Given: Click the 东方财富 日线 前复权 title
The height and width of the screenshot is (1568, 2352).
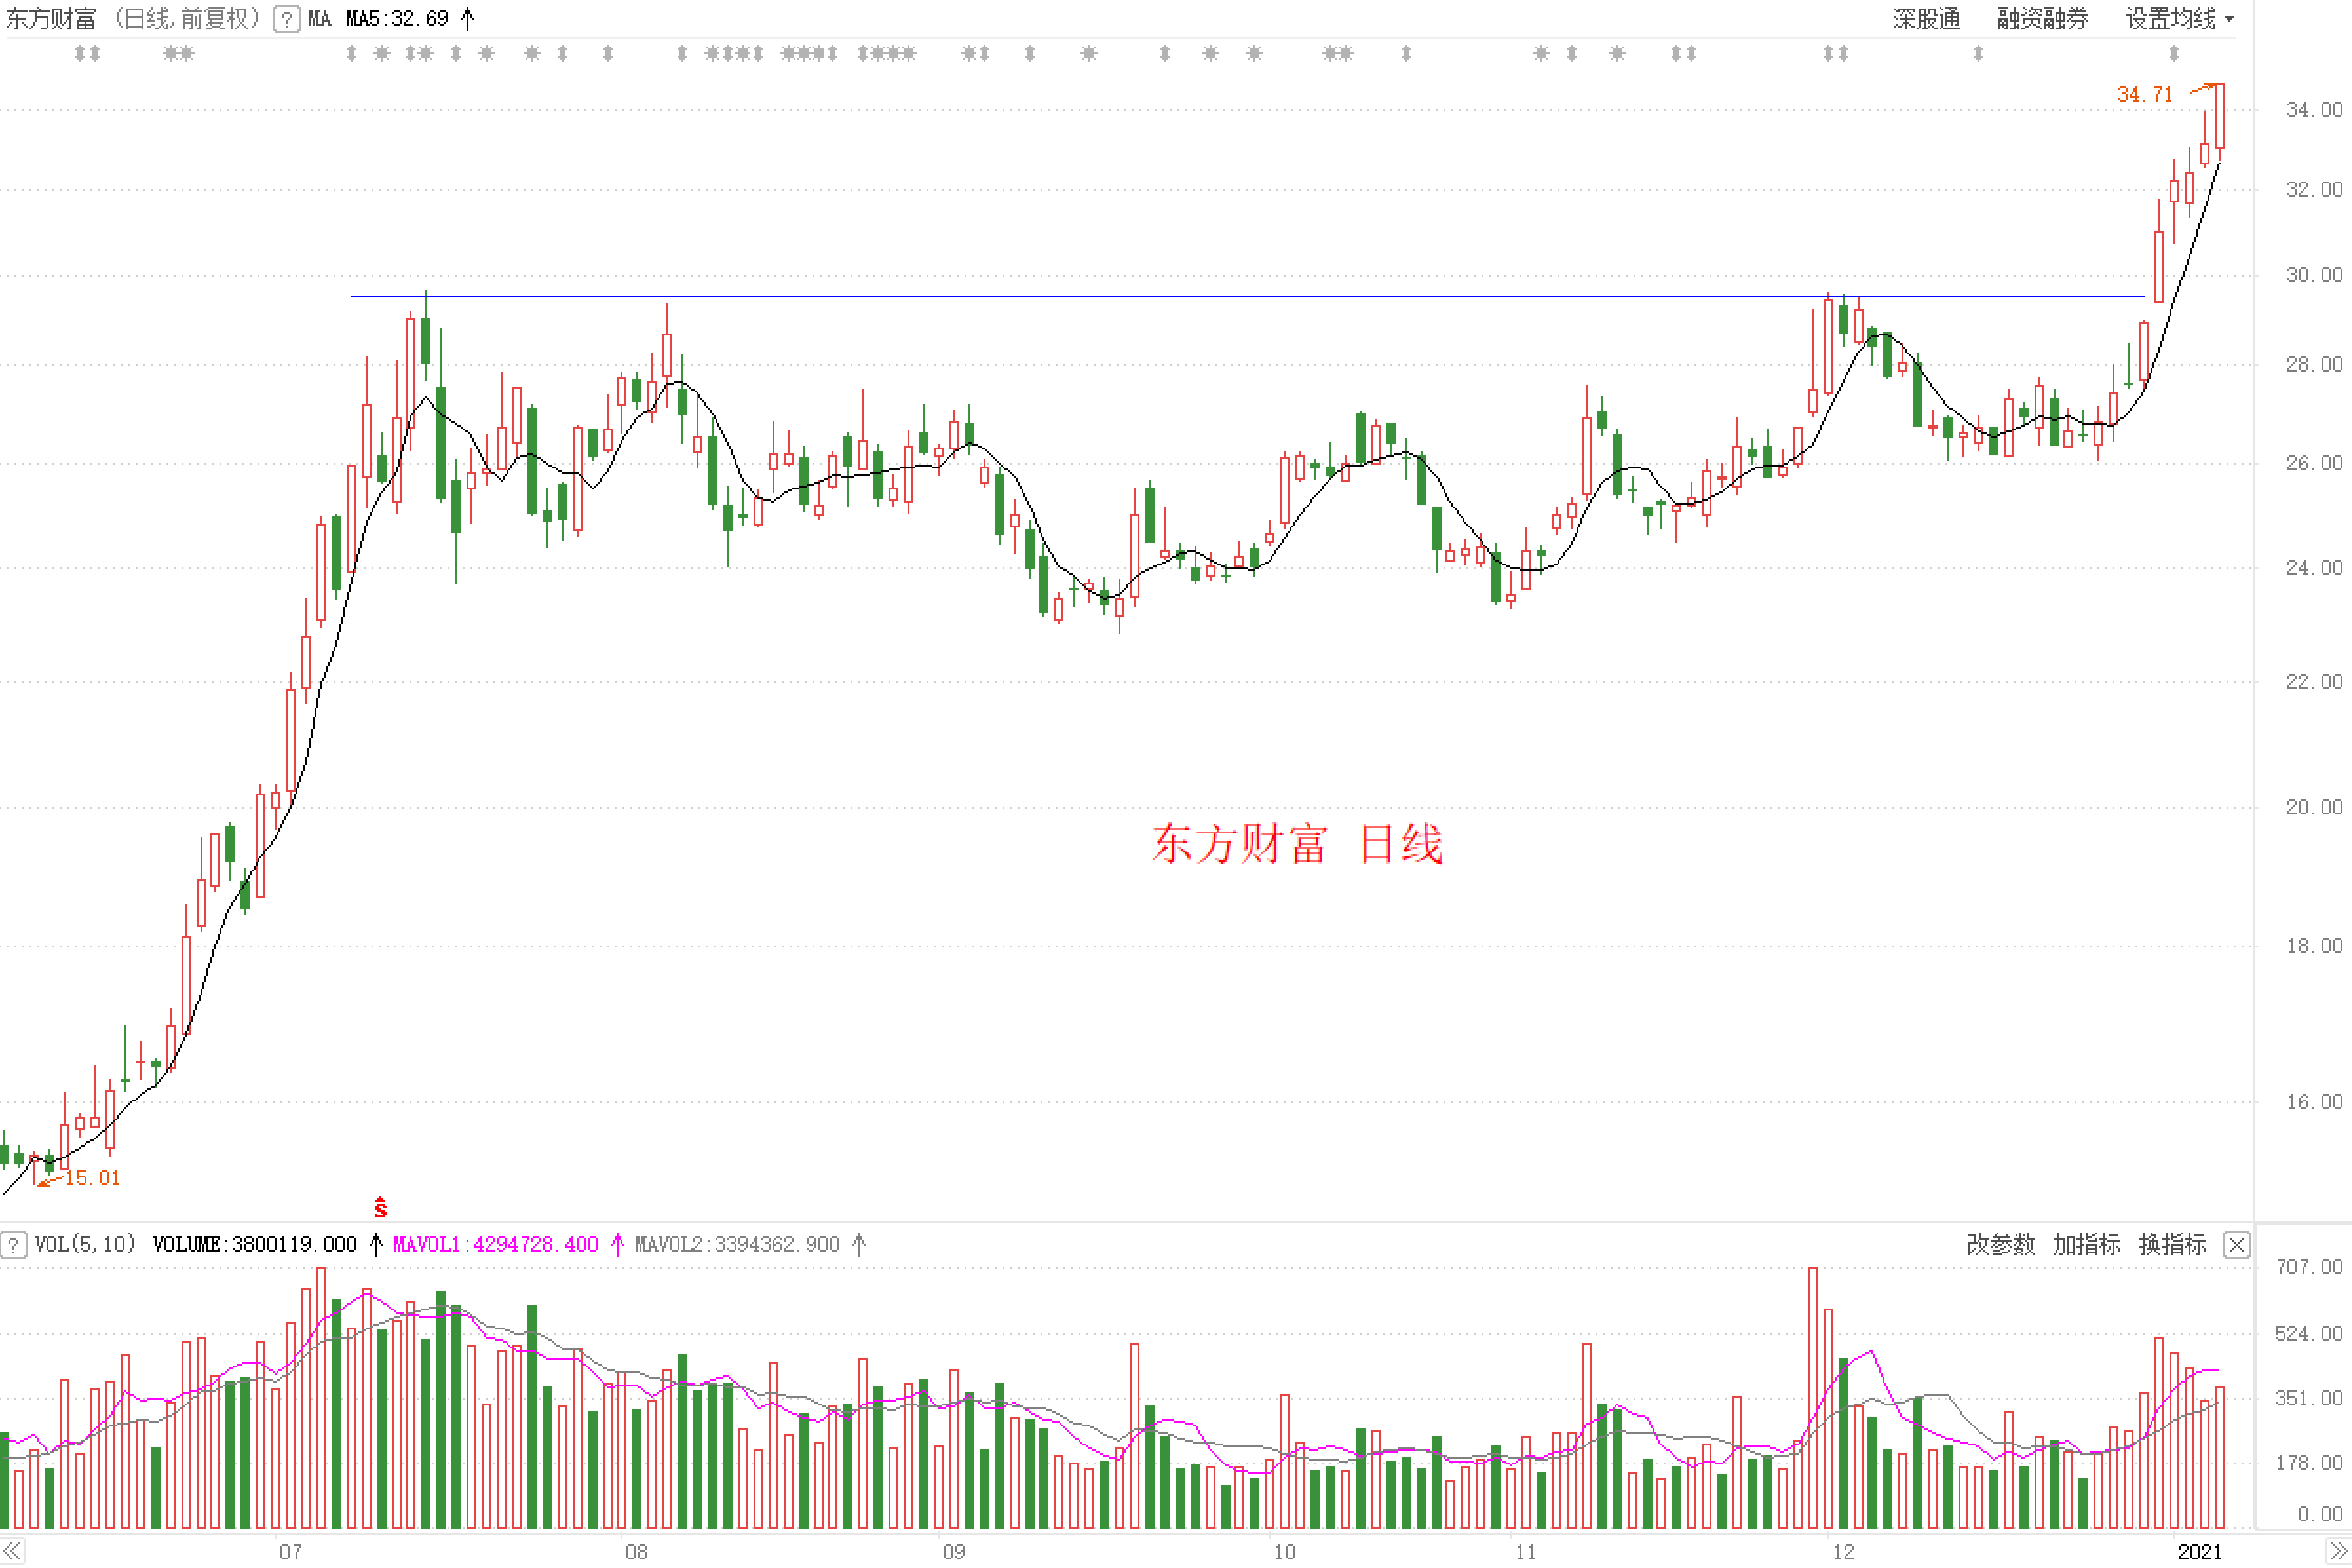Looking at the screenshot, I should click(x=134, y=19).
